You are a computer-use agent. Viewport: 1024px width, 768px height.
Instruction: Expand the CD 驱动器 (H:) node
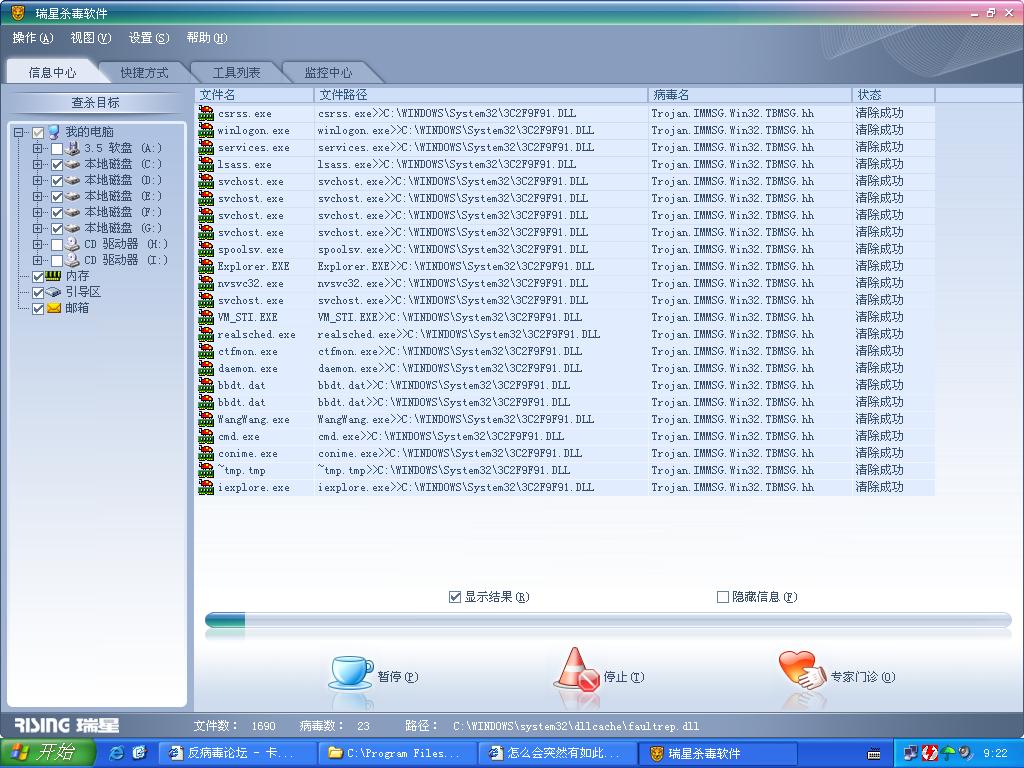38,244
